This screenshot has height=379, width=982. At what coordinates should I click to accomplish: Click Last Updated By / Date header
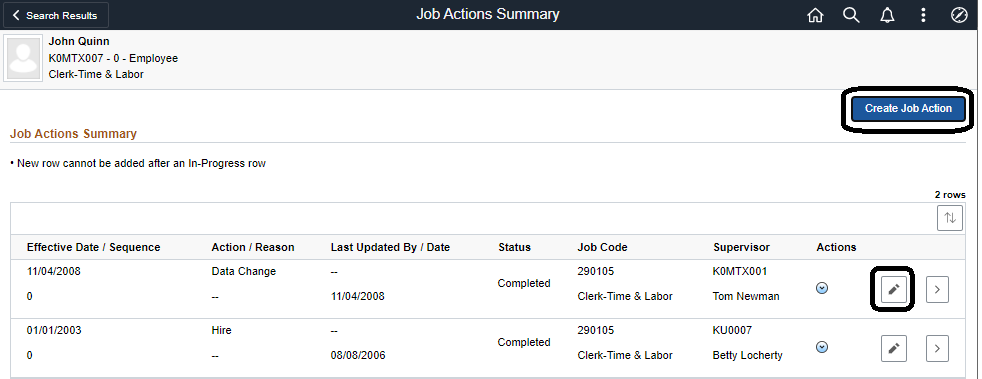(x=390, y=247)
